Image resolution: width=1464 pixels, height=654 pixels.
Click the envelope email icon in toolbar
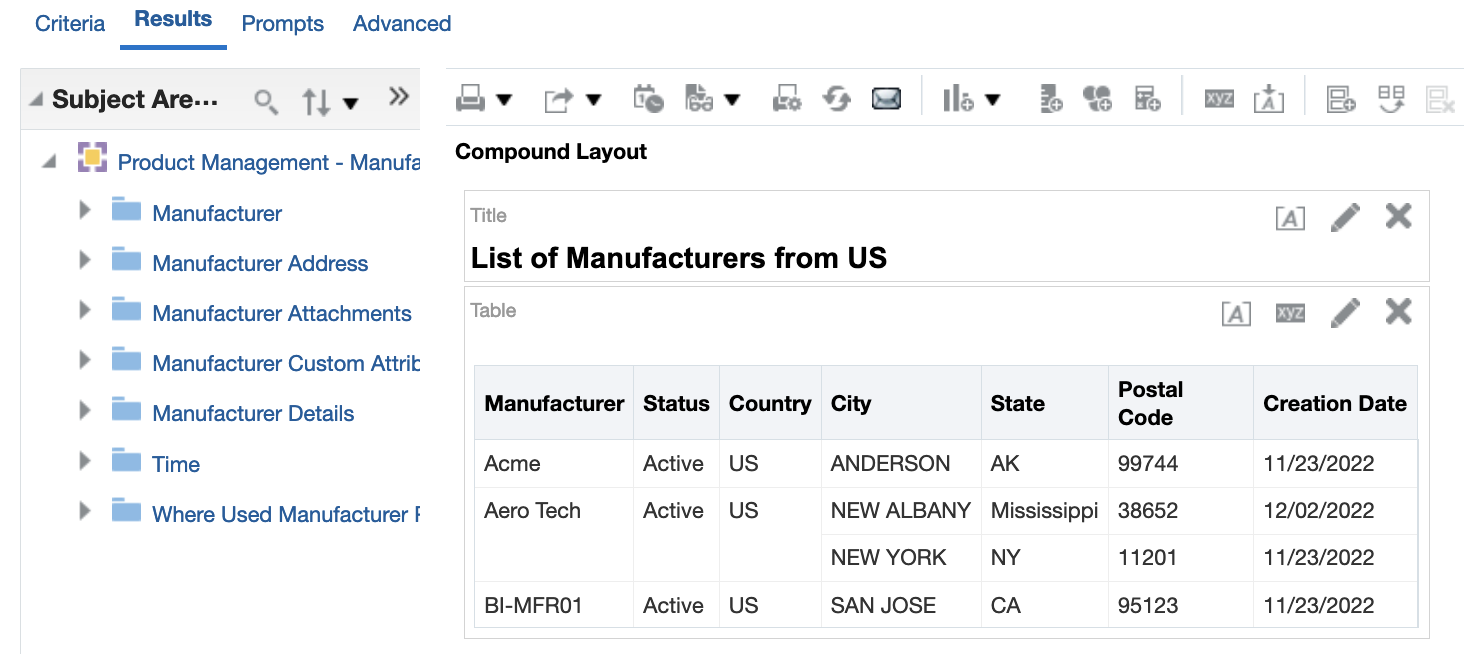(886, 98)
